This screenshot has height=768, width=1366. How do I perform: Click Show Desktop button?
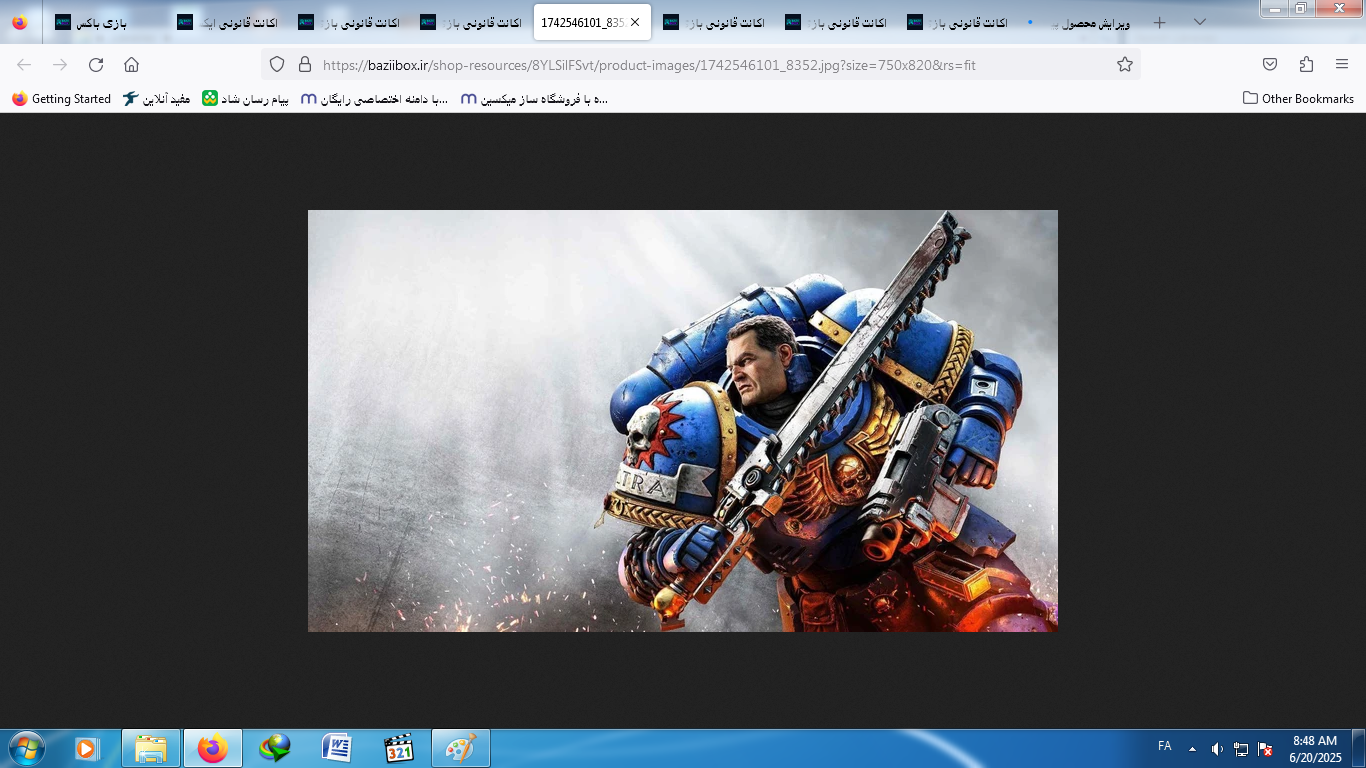click(1359, 748)
